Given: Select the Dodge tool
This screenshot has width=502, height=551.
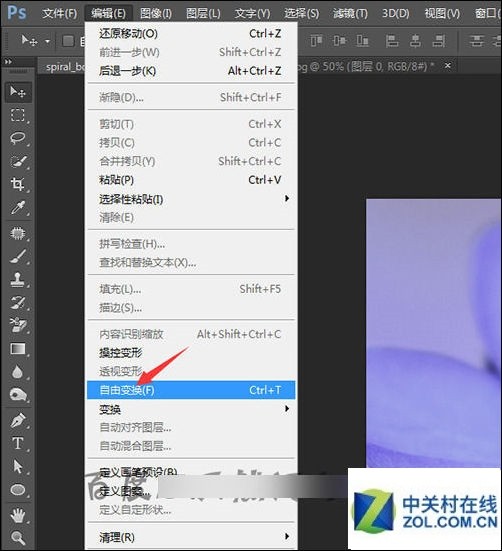Looking at the screenshot, I should click(18, 395).
